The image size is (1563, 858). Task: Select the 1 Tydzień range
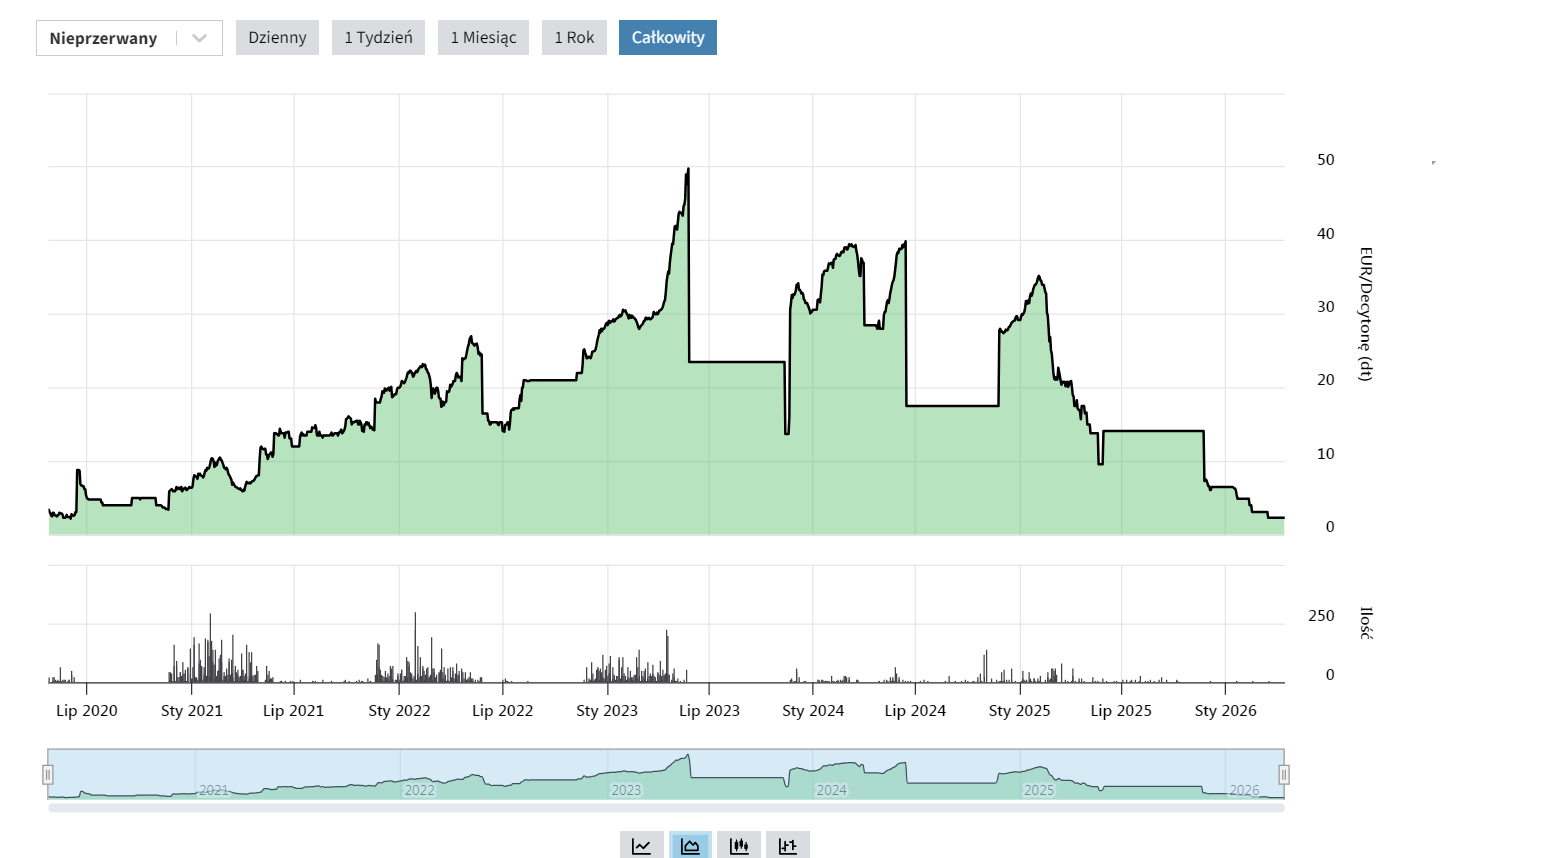coord(378,38)
